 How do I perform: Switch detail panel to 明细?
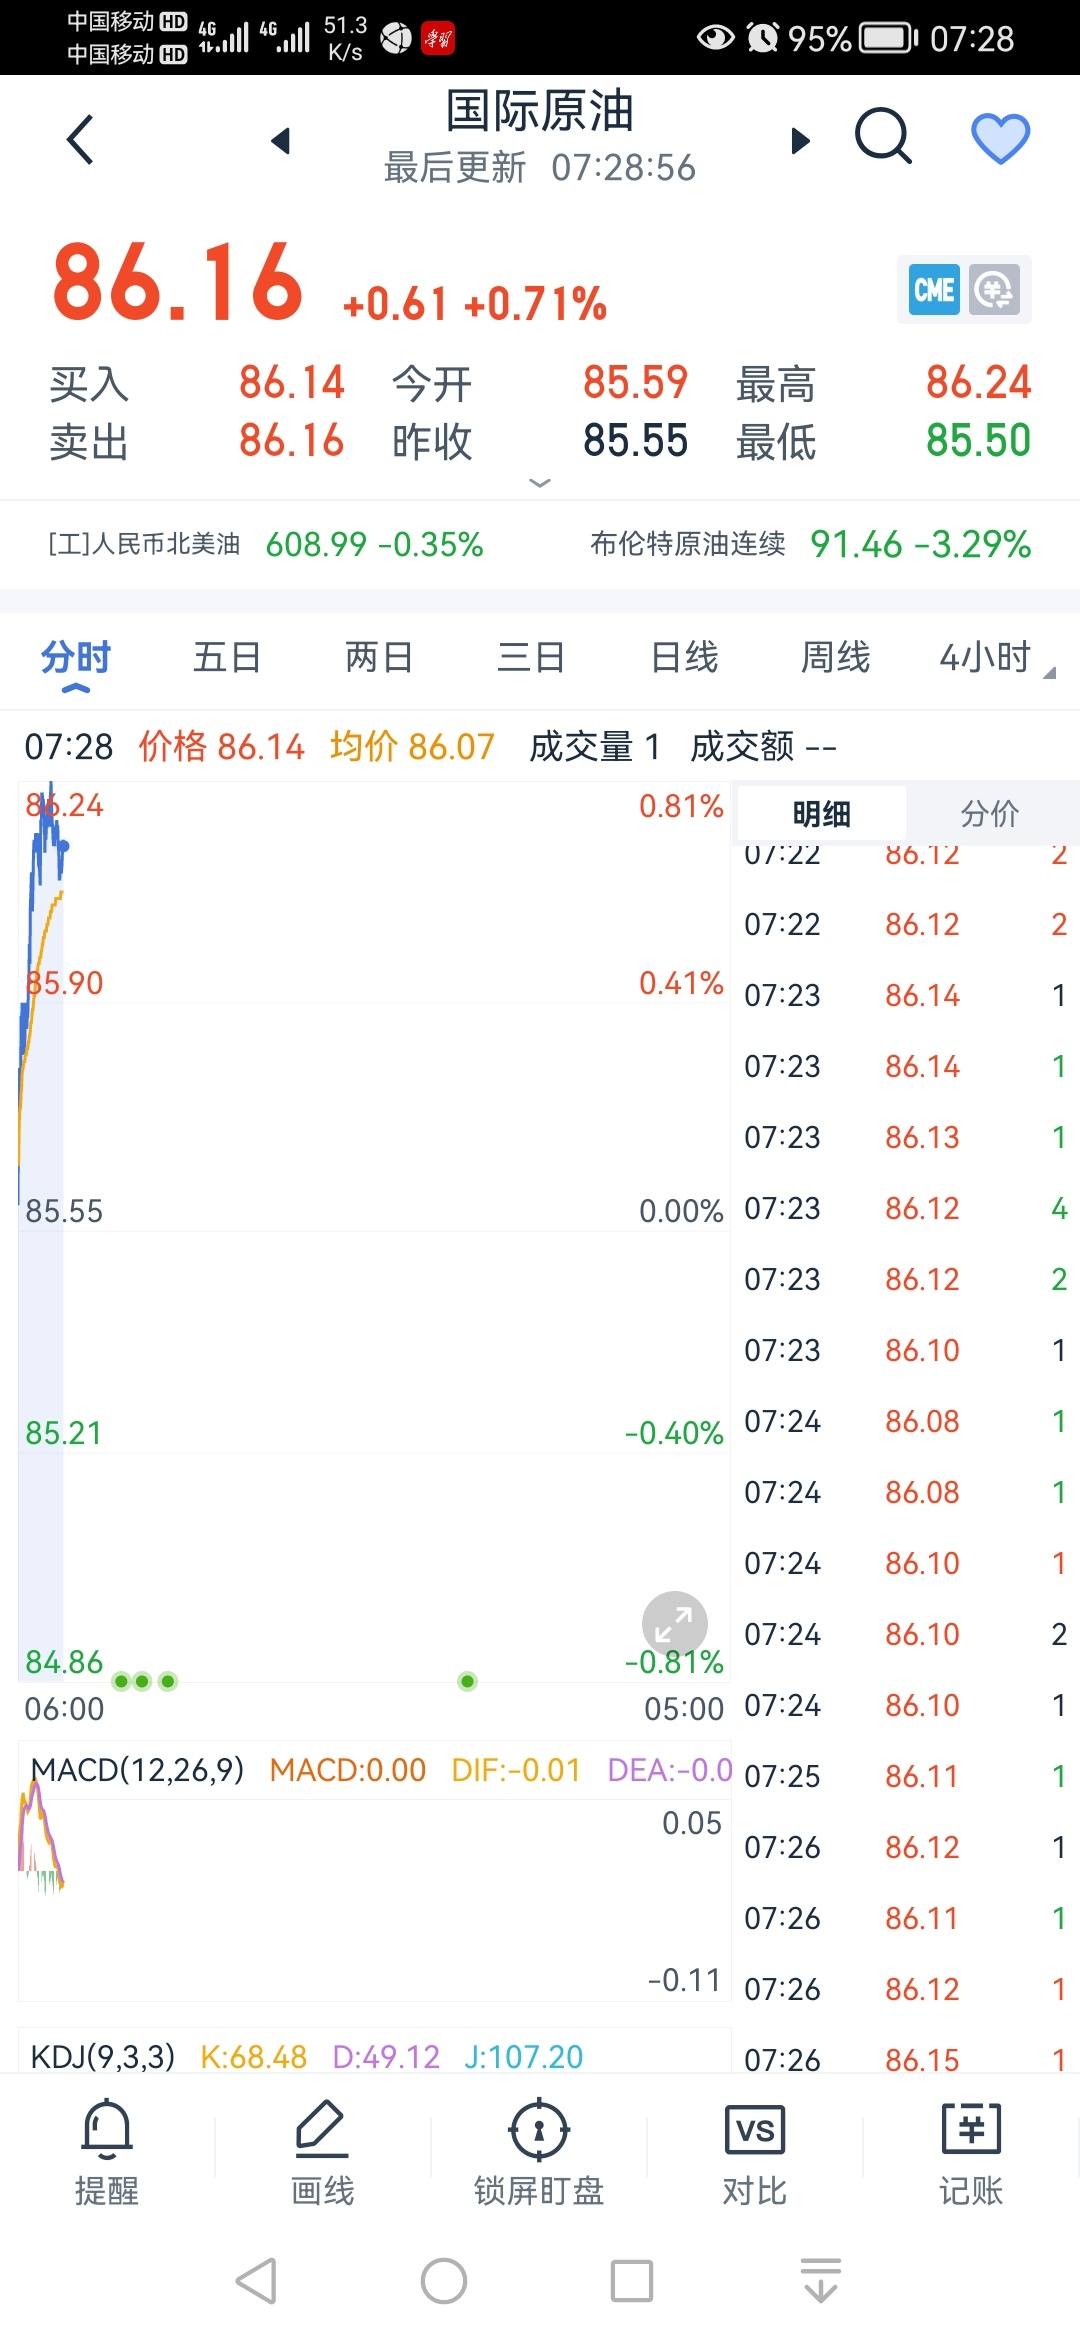[x=821, y=814]
